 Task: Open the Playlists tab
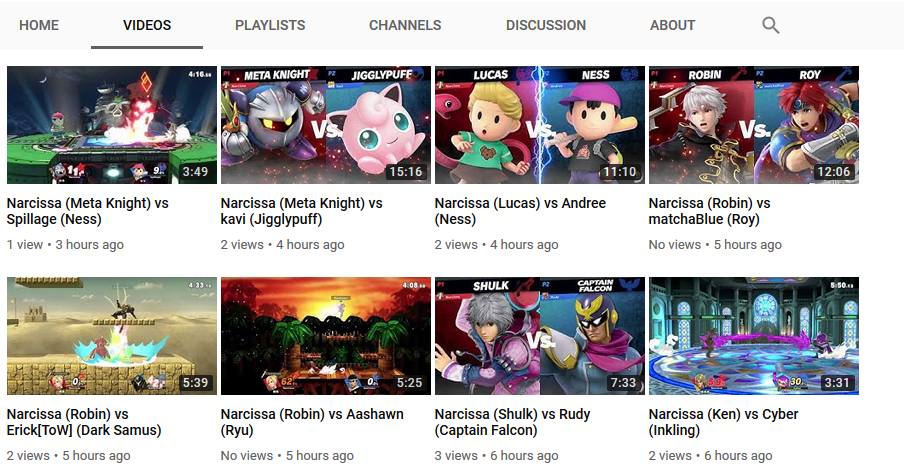tap(270, 25)
